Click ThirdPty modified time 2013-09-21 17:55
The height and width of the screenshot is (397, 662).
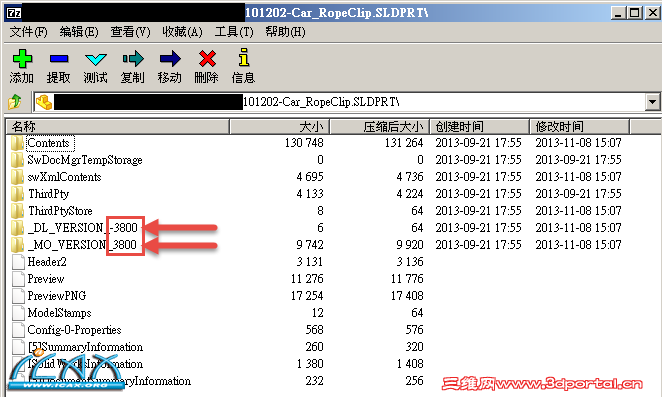(x=578, y=194)
